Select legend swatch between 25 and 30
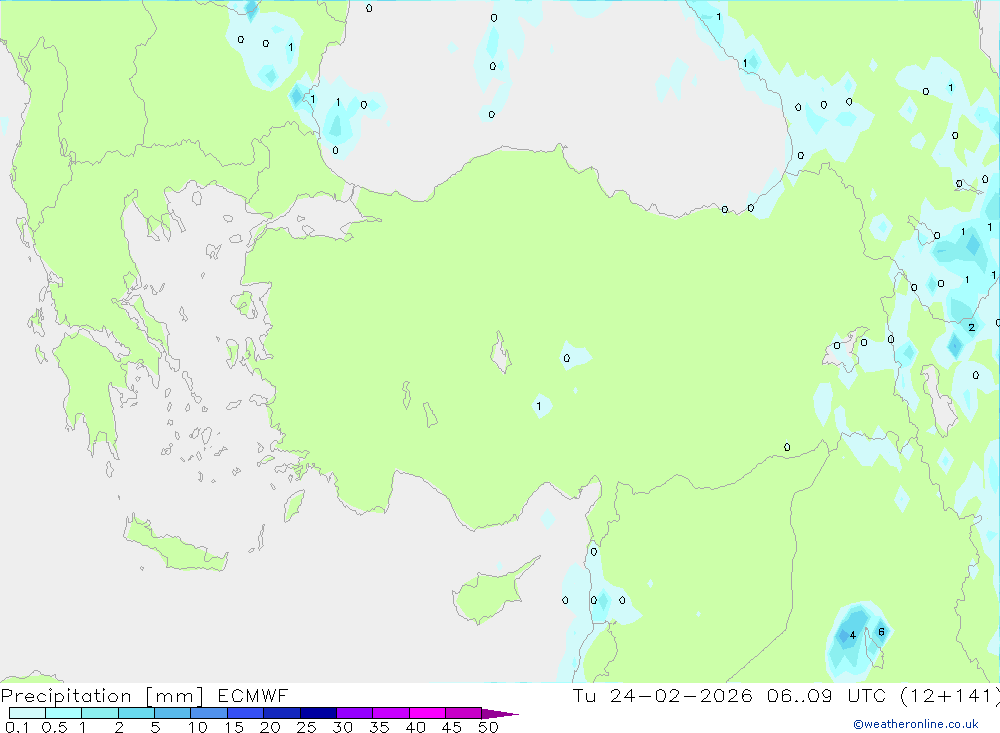 pos(318,713)
